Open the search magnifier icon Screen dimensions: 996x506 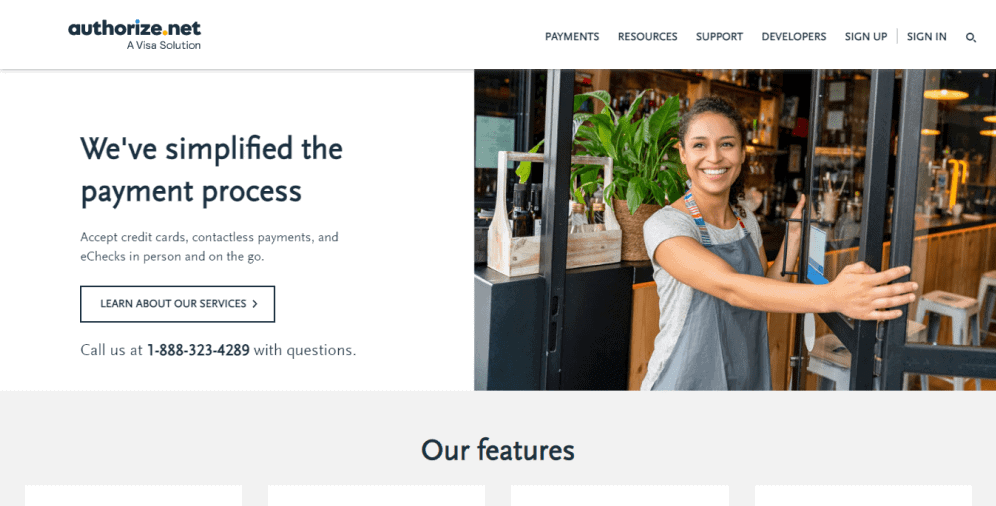[971, 37]
